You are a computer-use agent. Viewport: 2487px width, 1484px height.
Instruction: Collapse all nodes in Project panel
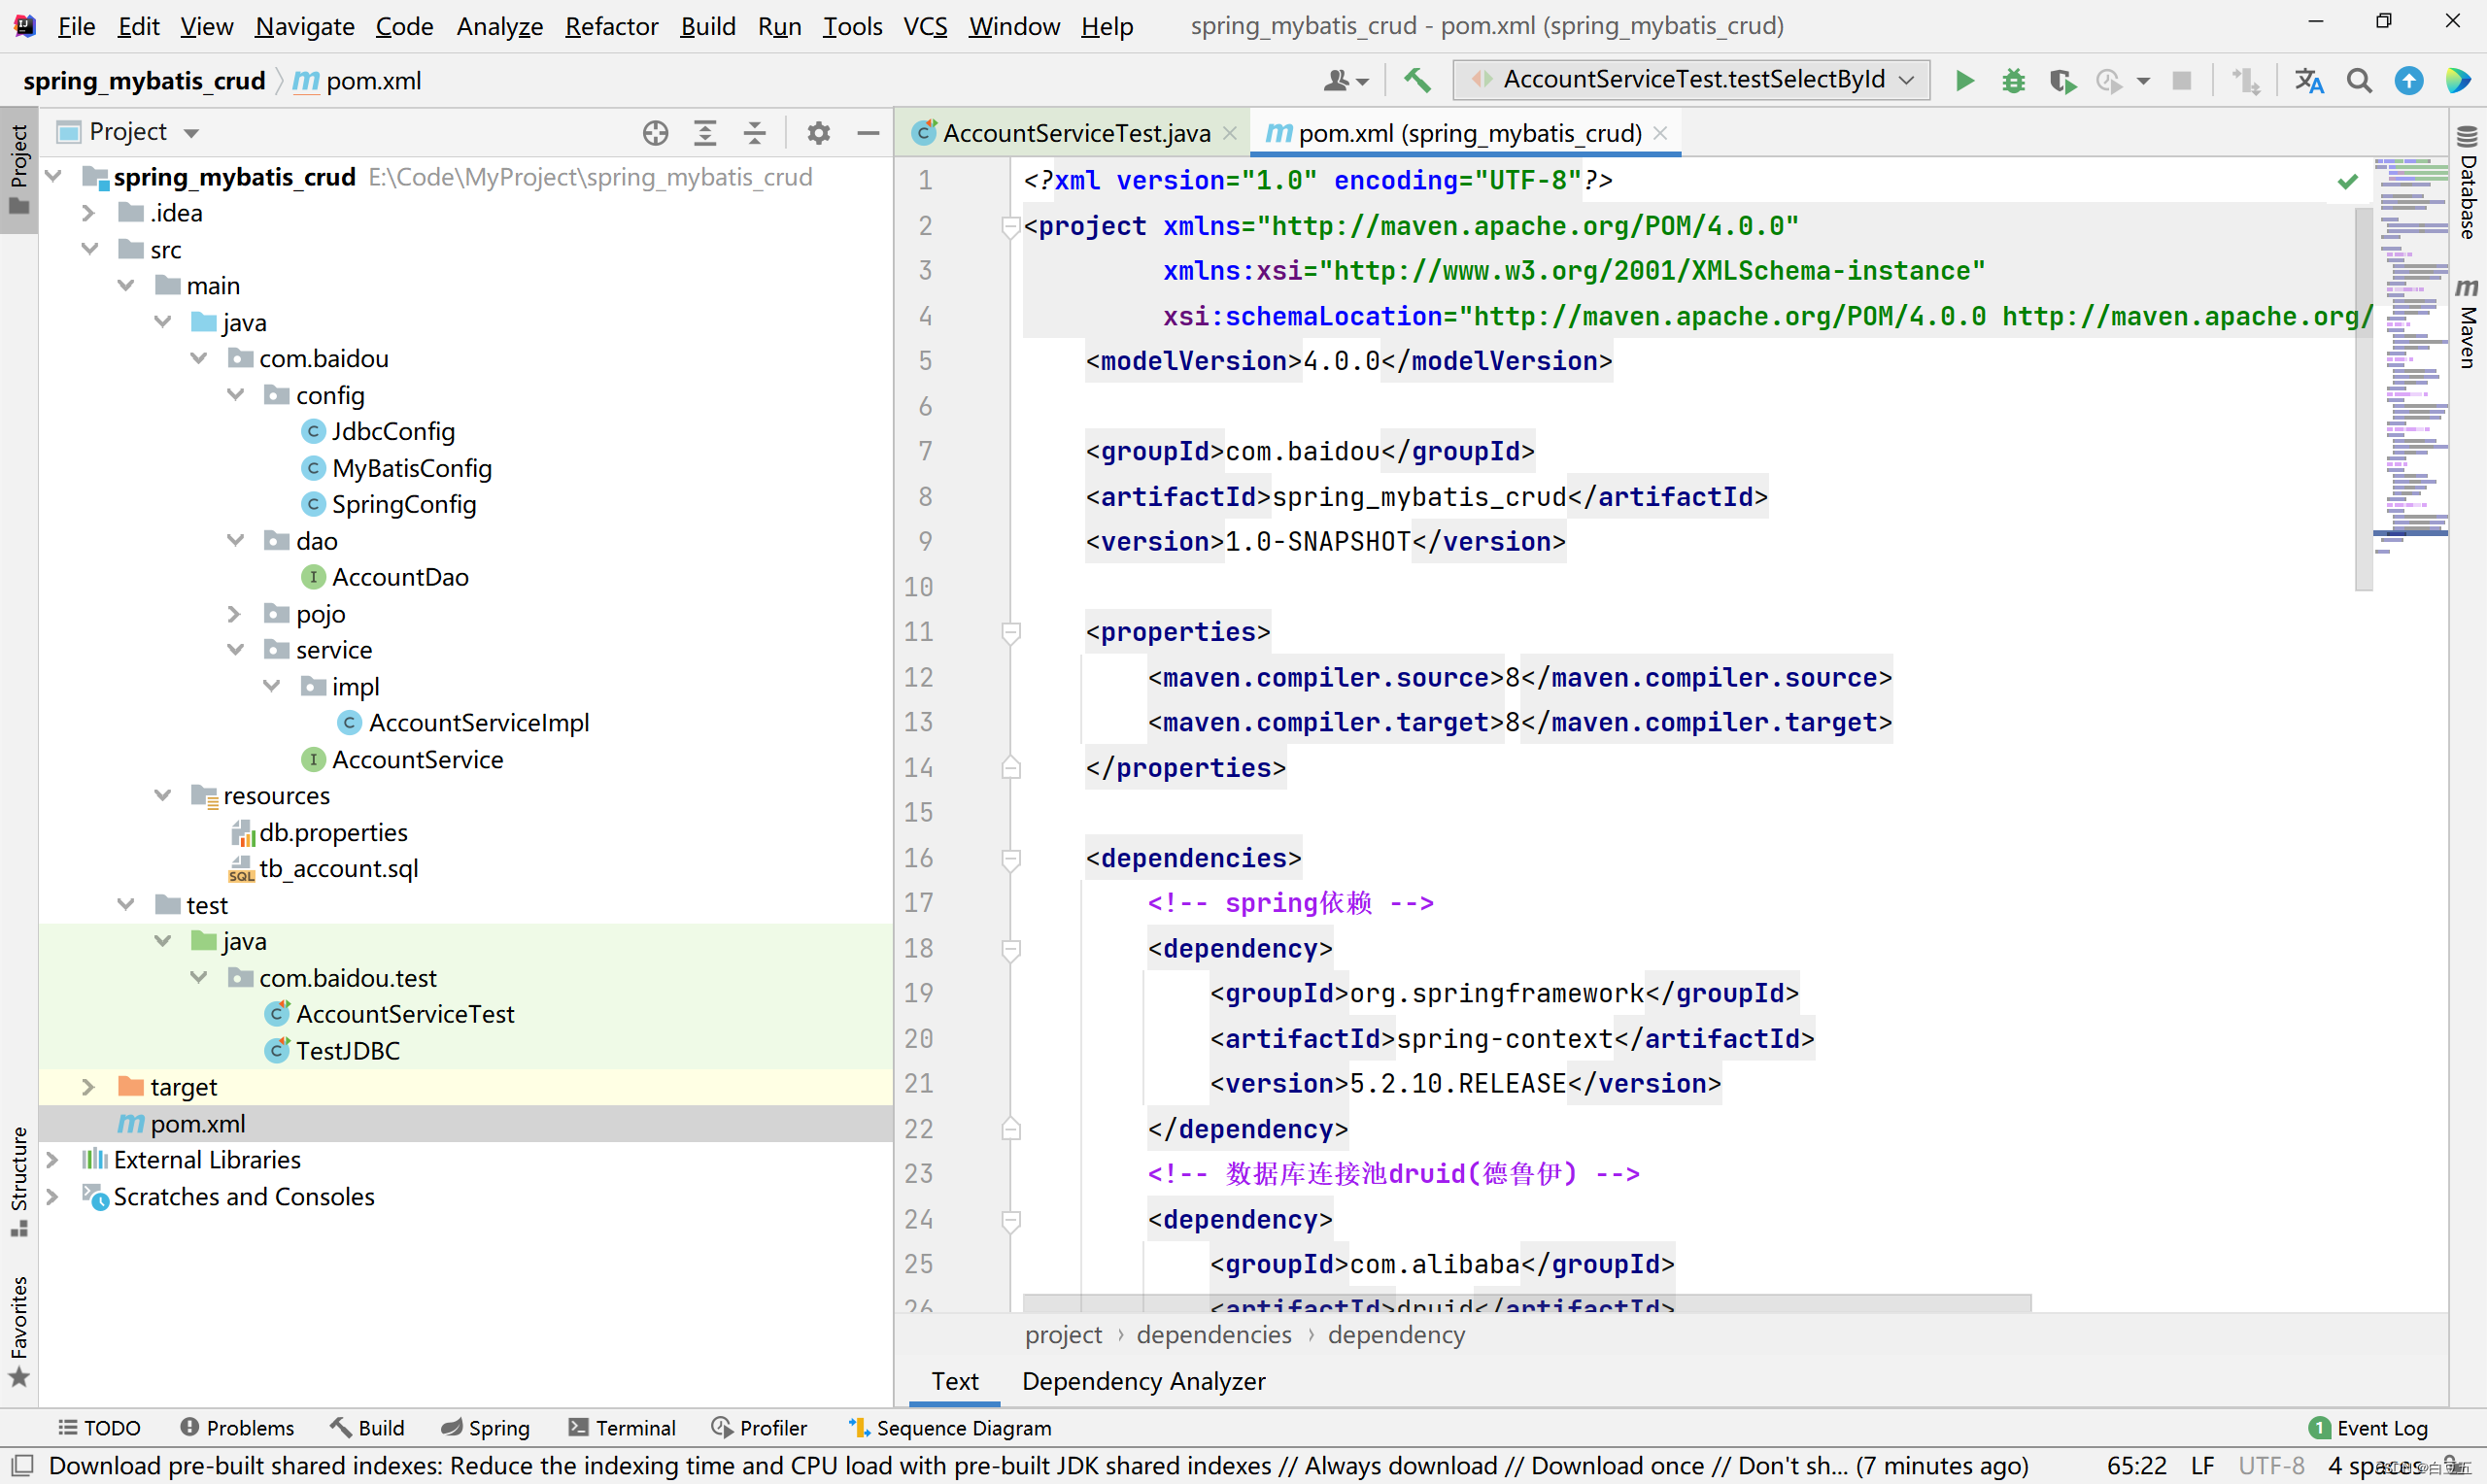755,132
